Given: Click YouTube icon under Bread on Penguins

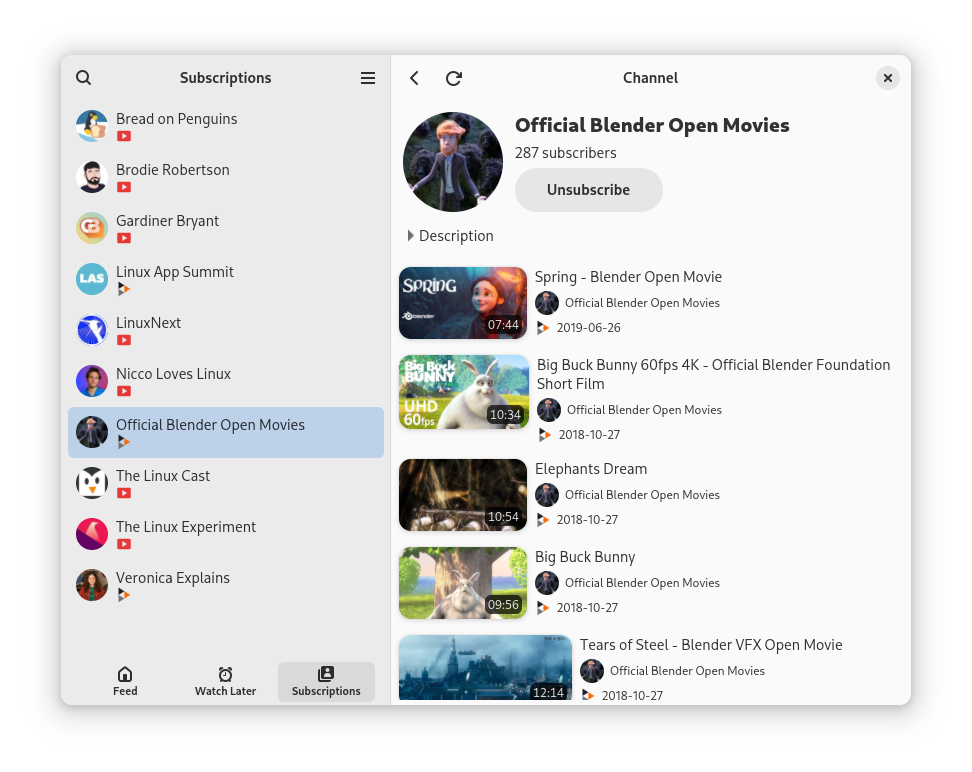Looking at the screenshot, I should click(x=124, y=136).
